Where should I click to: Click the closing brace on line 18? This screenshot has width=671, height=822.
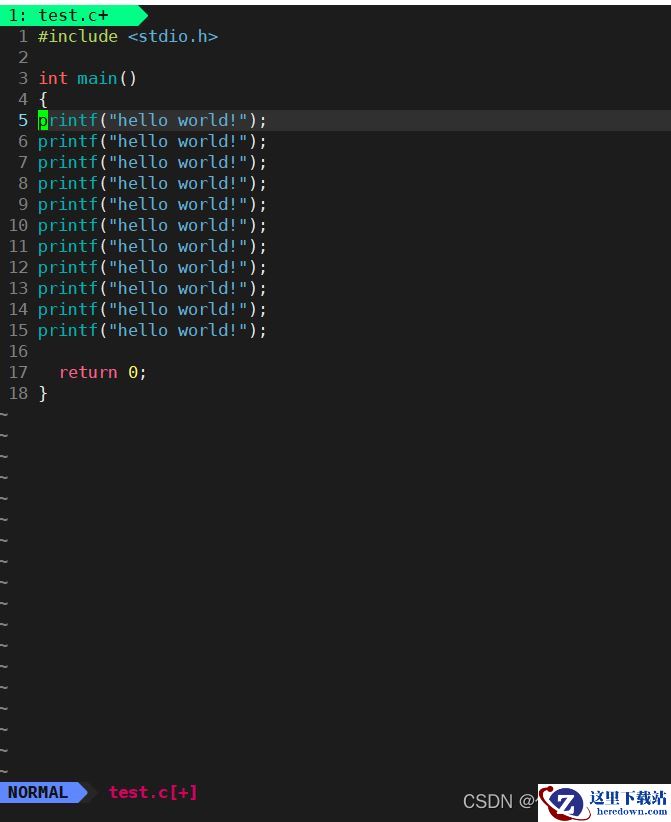coord(43,393)
